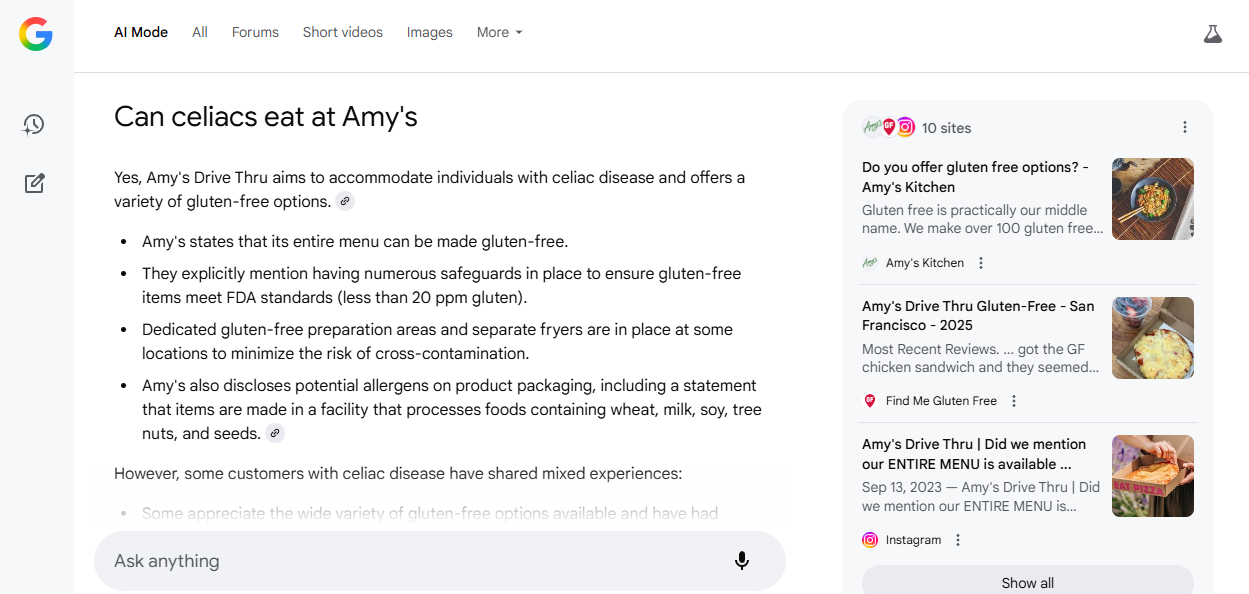The width and height of the screenshot is (1249, 594).
Task: Open 'Do you offer gluten free options?' link
Action: point(975,177)
